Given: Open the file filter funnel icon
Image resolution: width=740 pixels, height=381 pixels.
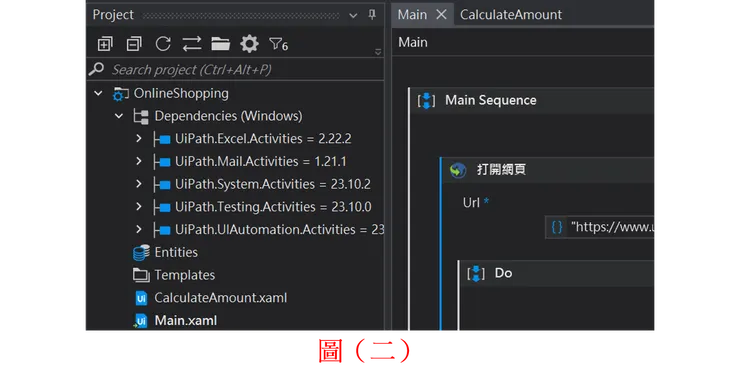Looking at the screenshot, I should [278, 44].
